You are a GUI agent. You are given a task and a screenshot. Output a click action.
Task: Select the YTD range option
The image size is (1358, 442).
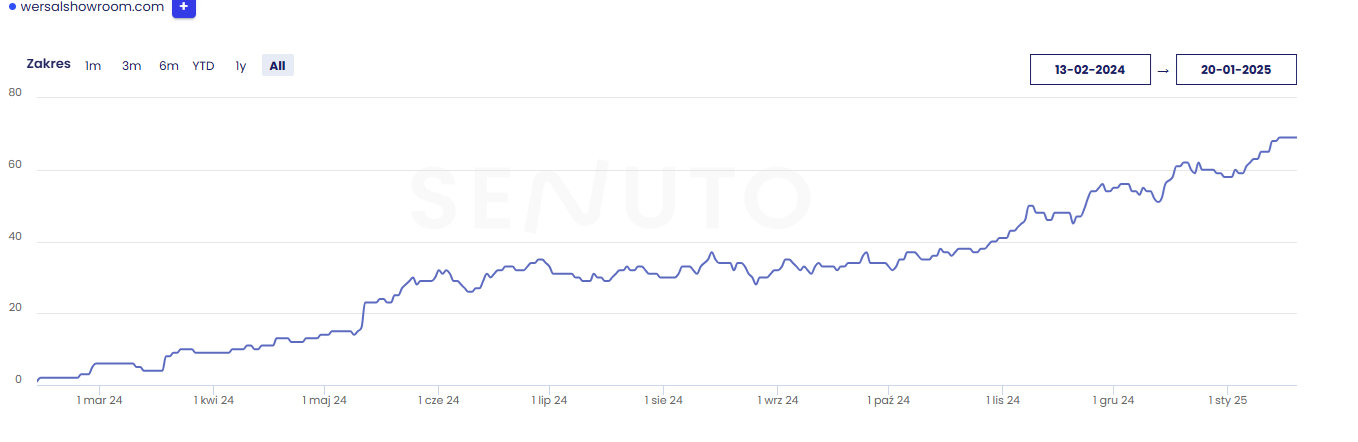point(203,66)
